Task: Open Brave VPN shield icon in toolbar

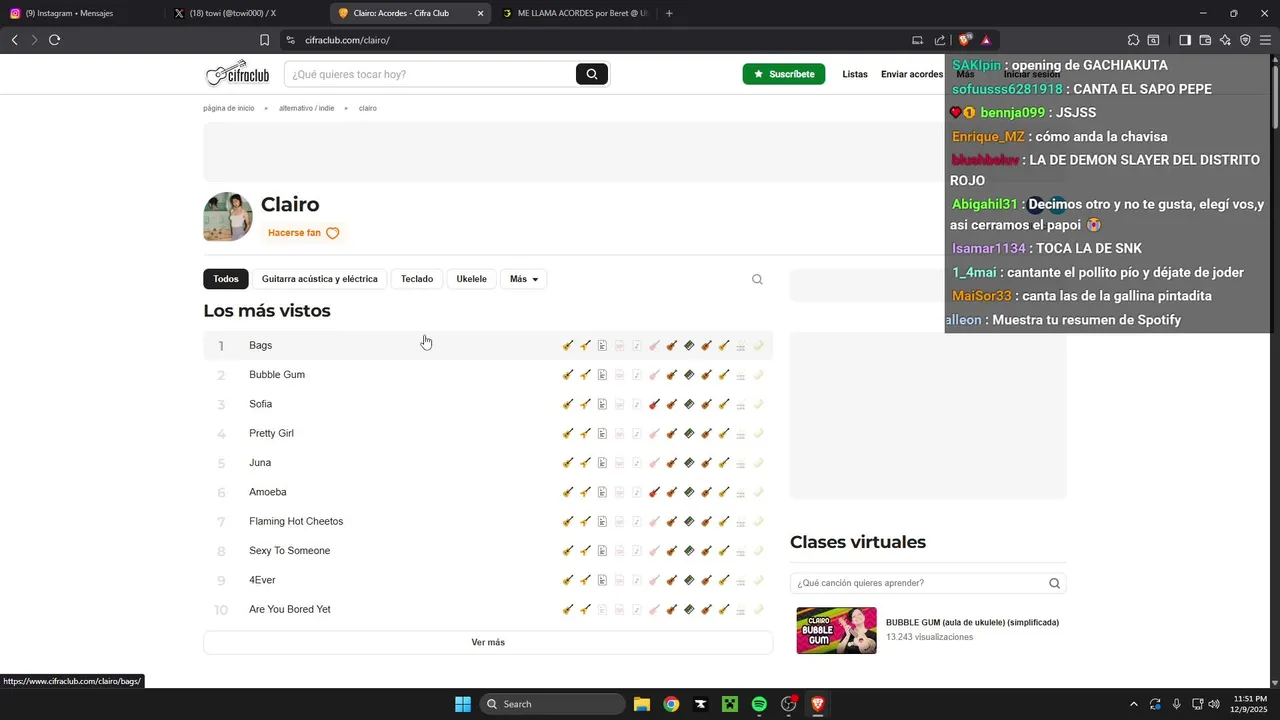Action: 1245,40
